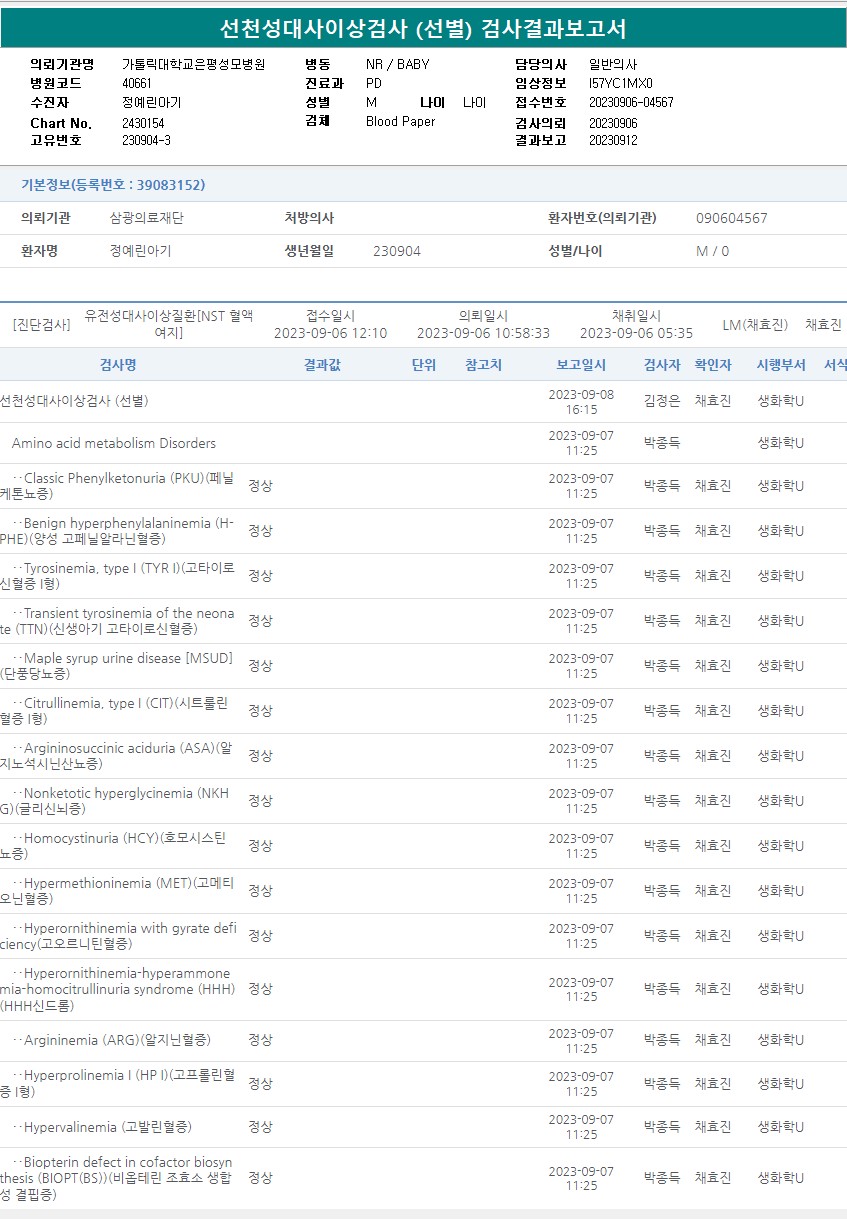Viewport: 847px width, 1219px height.
Task: Click the 결과값 column header
Action: tap(322, 365)
